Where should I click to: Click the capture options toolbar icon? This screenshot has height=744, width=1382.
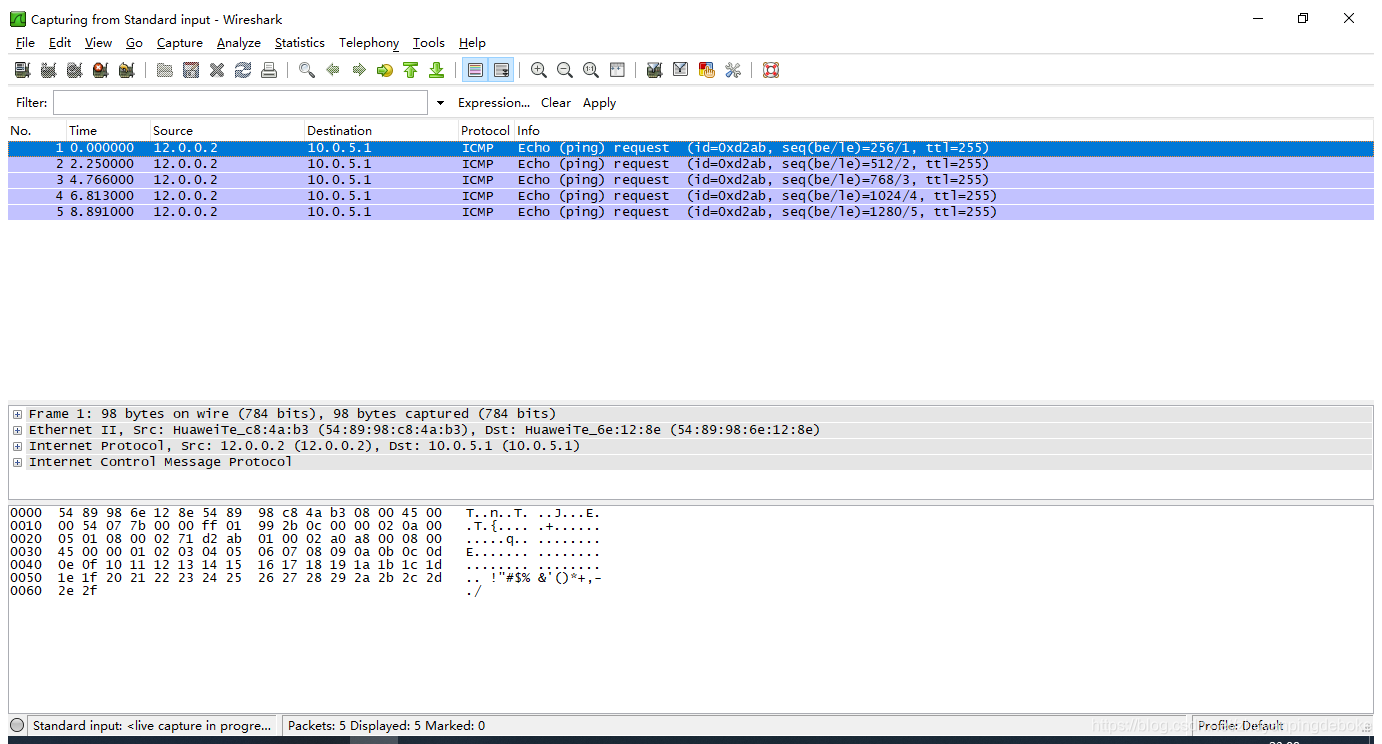pos(48,70)
